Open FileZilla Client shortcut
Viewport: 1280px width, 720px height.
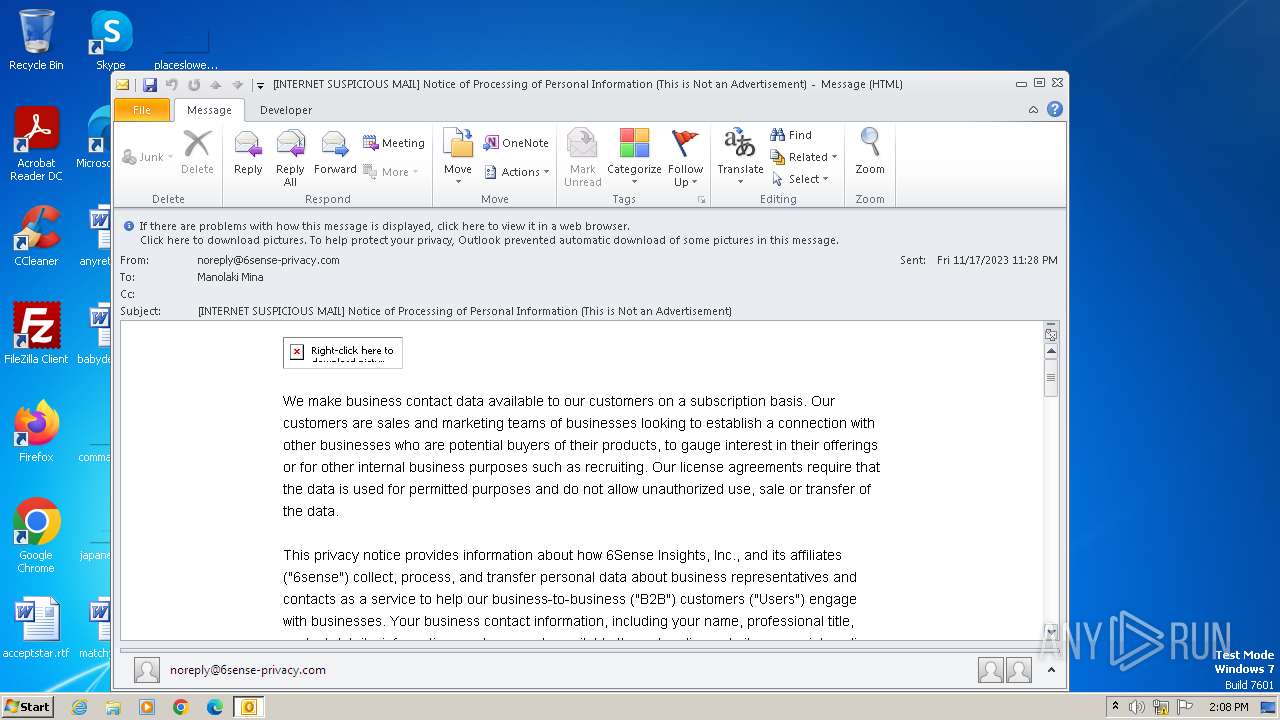(36, 333)
